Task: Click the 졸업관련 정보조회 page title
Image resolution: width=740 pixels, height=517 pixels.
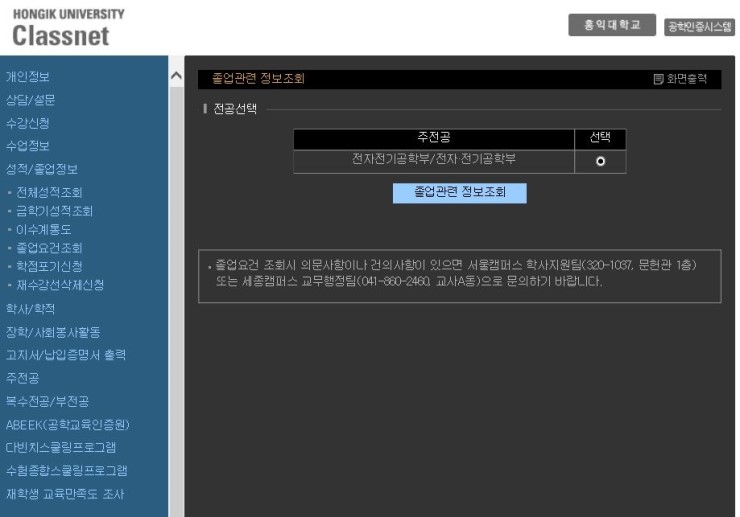Action: [x=258, y=78]
